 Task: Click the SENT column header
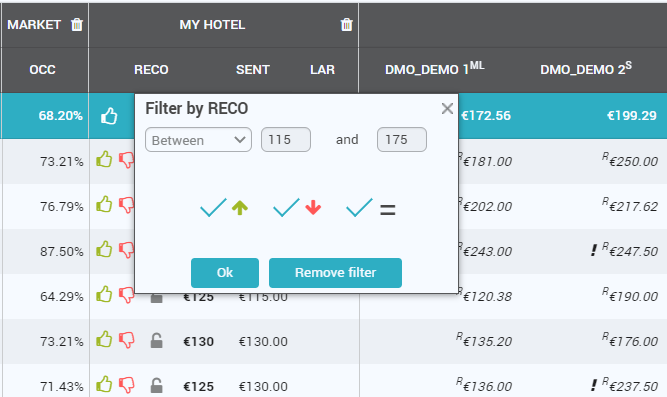click(x=253, y=70)
